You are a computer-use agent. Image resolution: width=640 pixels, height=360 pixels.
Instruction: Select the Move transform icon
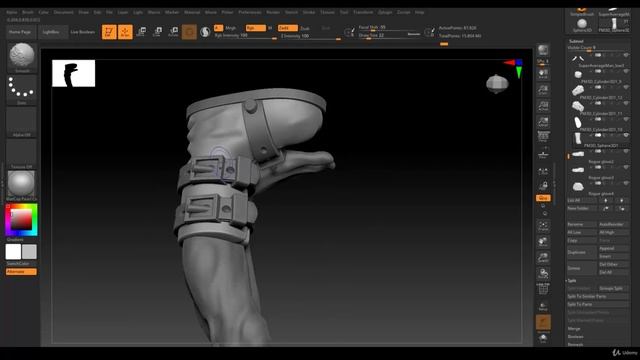[142, 32]
